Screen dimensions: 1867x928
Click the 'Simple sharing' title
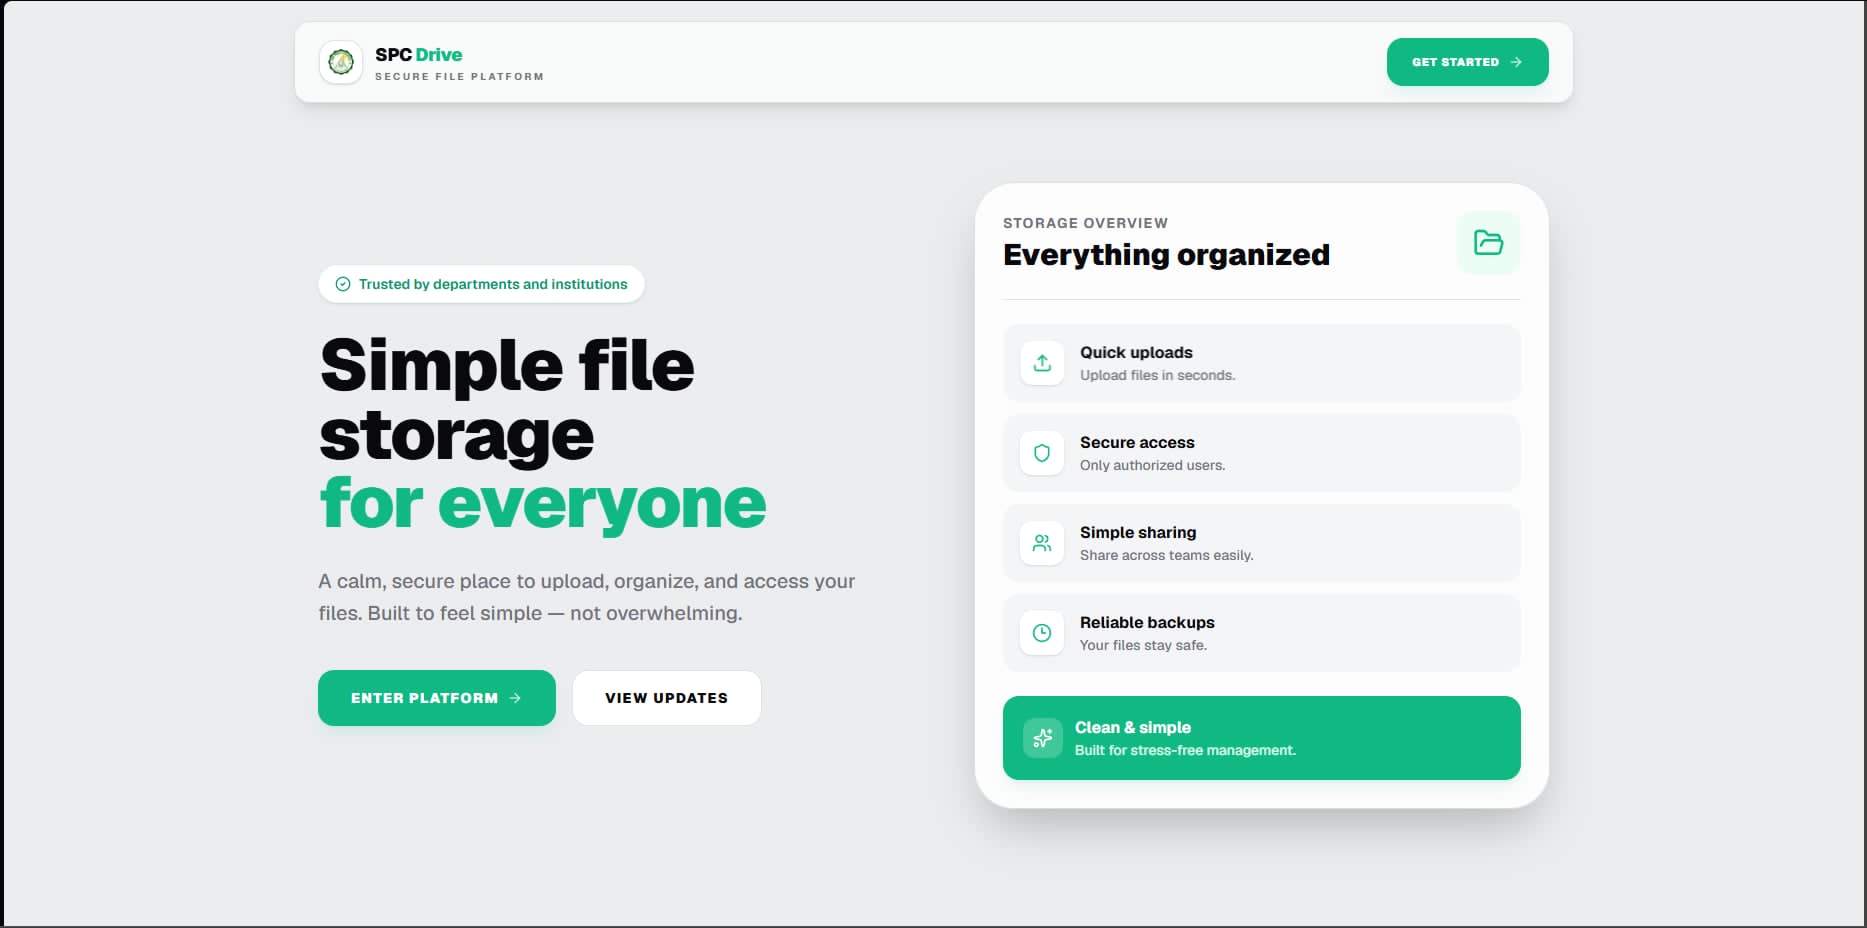coord(1138,532)
